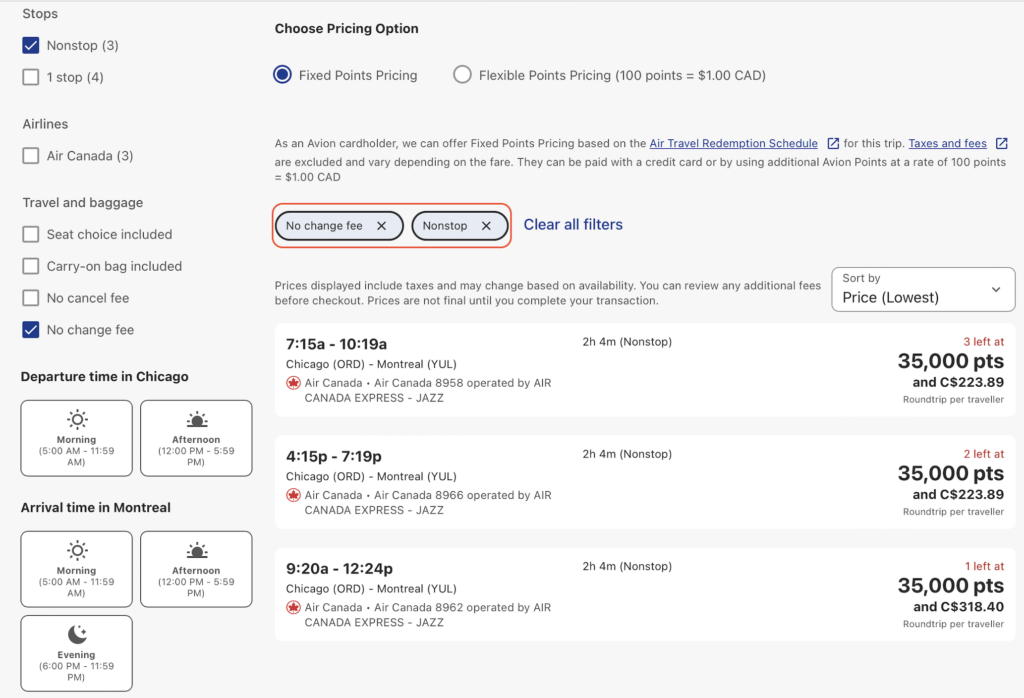Select Fixed Points Pricing radio button
This screenshot has height=698, width=1024.
coord(283,75)
